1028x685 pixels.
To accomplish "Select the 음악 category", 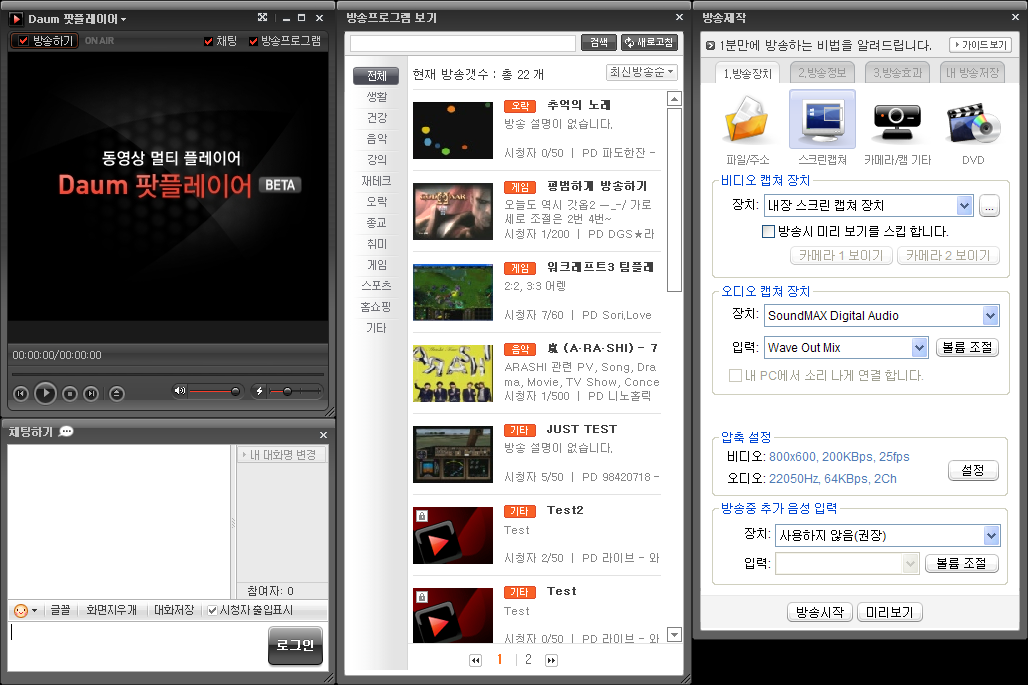I will coord(376,139).
